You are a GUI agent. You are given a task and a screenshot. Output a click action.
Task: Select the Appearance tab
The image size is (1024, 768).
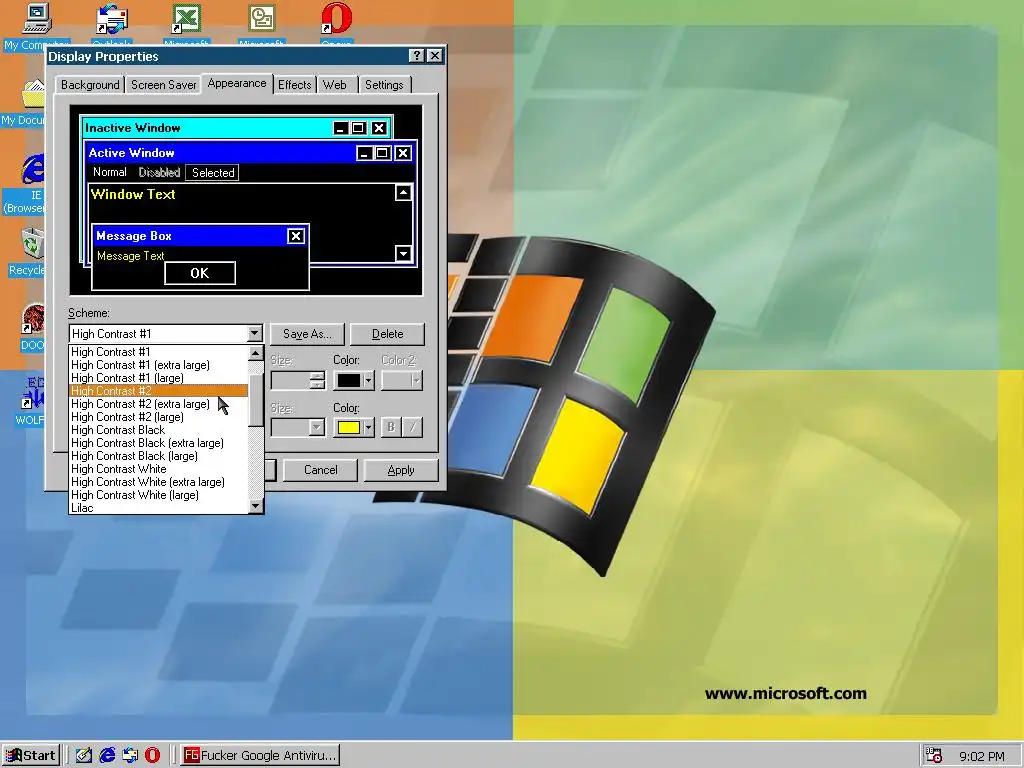point(236,84)
